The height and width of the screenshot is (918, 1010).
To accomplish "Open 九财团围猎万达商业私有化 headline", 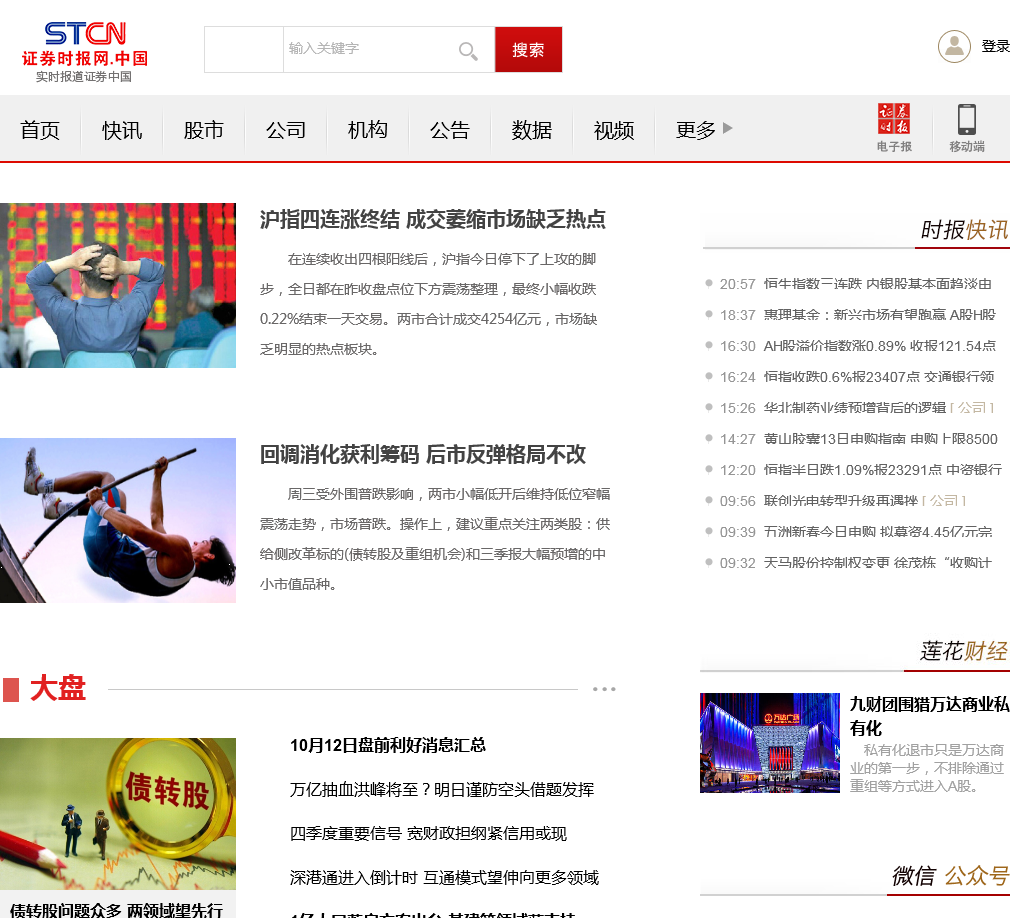I will point(929,716).
